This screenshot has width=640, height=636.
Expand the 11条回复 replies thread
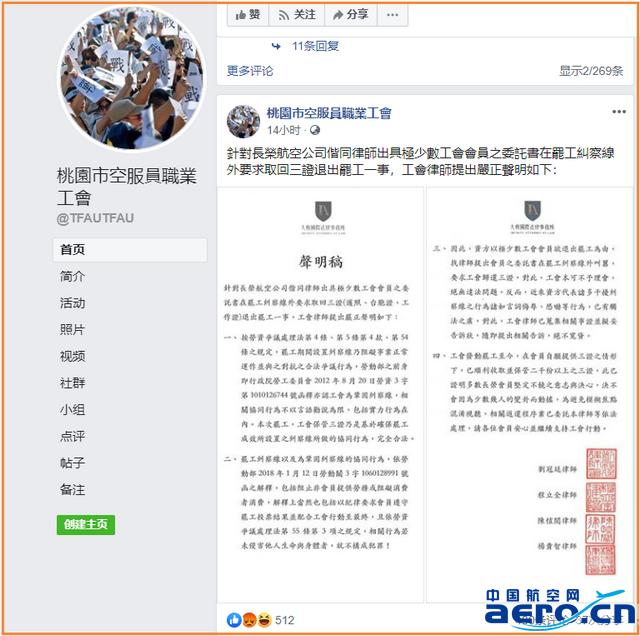pos(315,46)
